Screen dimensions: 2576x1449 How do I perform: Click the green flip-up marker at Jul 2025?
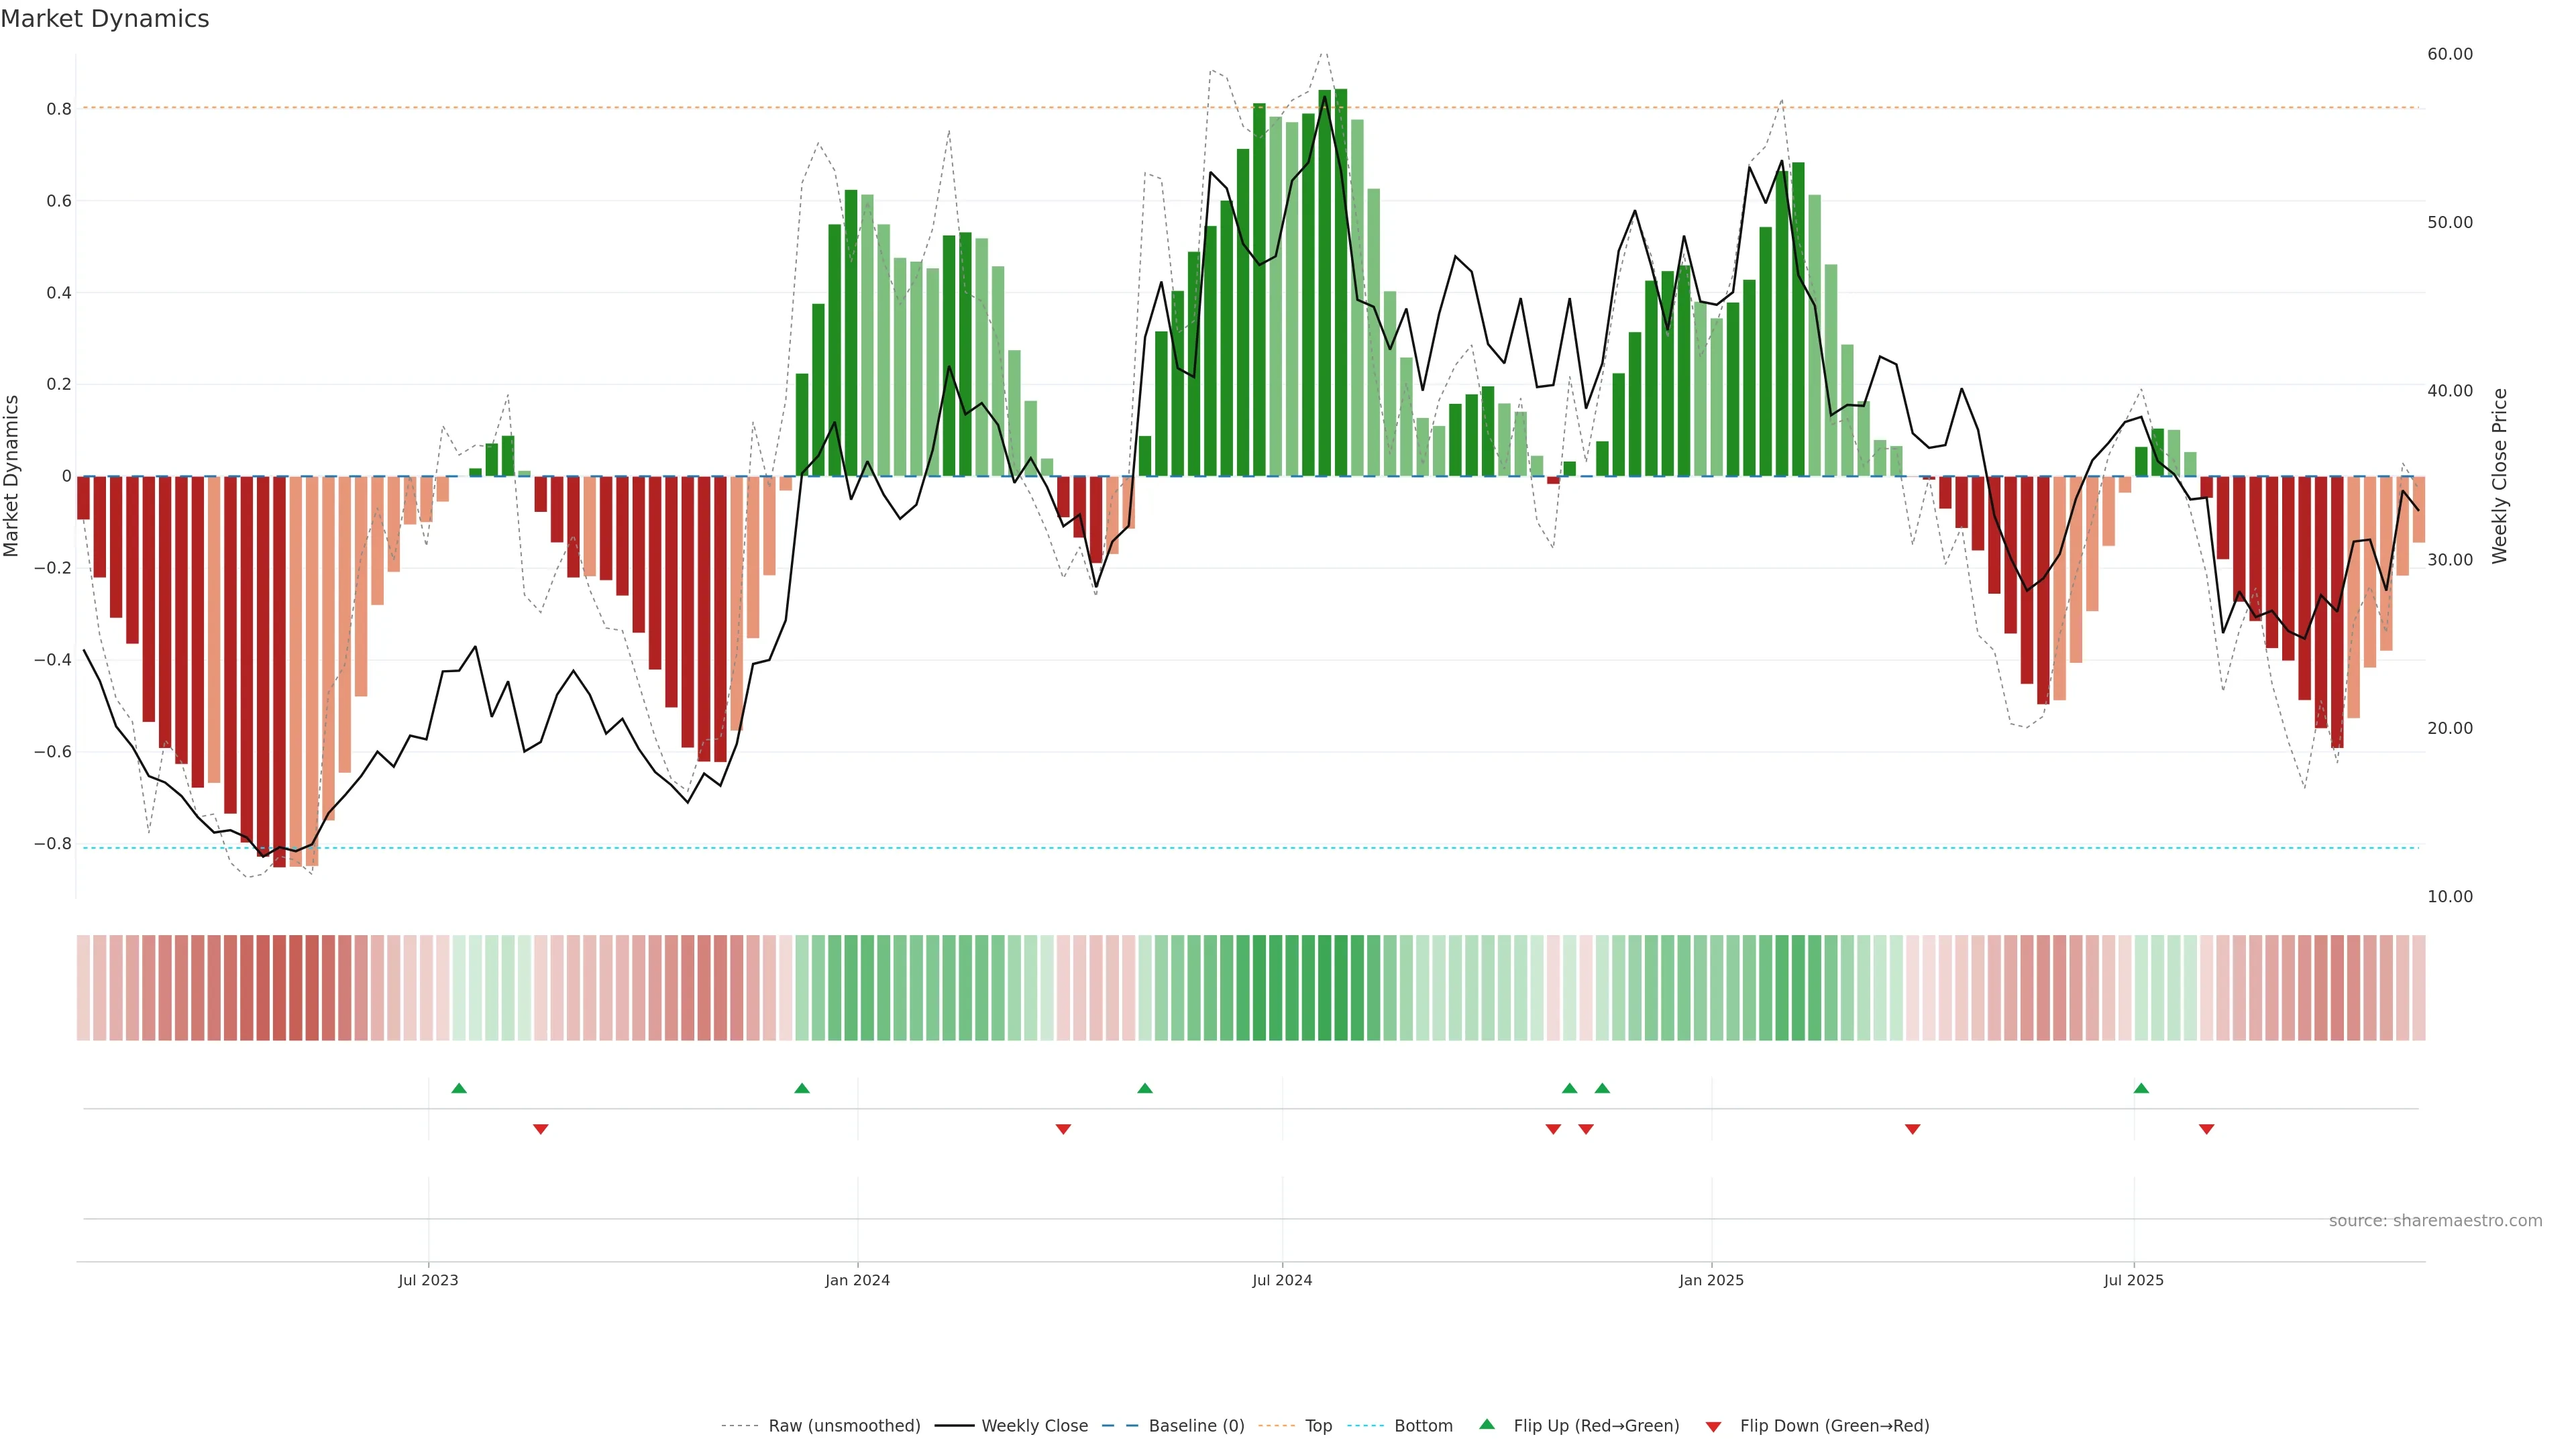click(x=2141, y=1088)
